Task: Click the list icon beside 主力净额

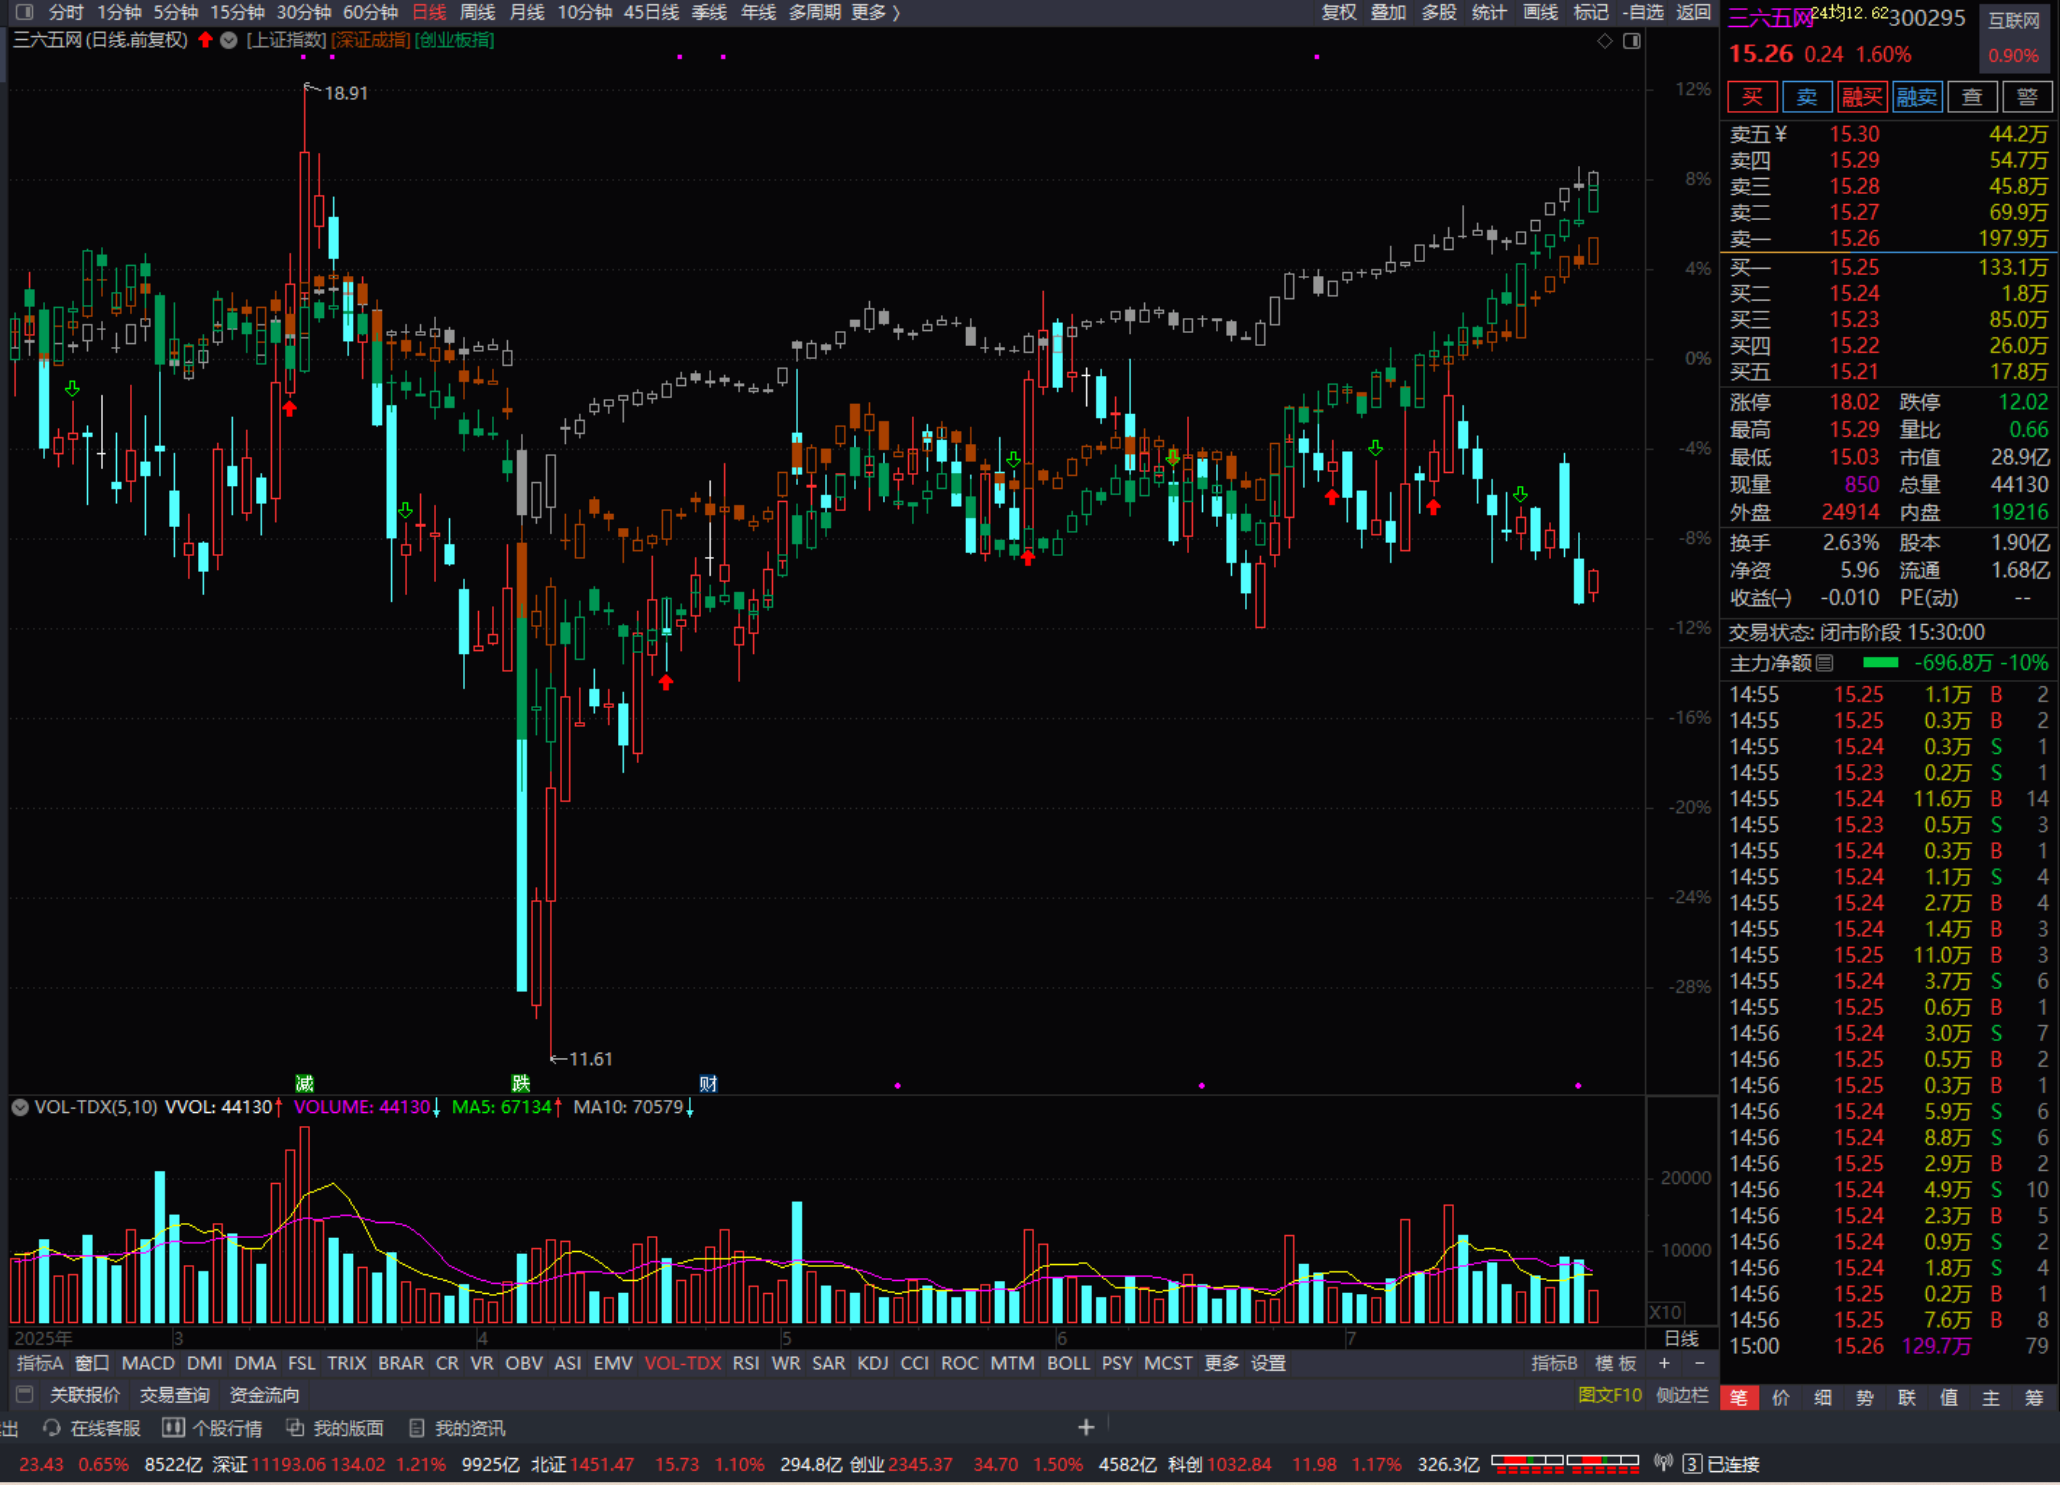Action: click(x=1825, y=663)
